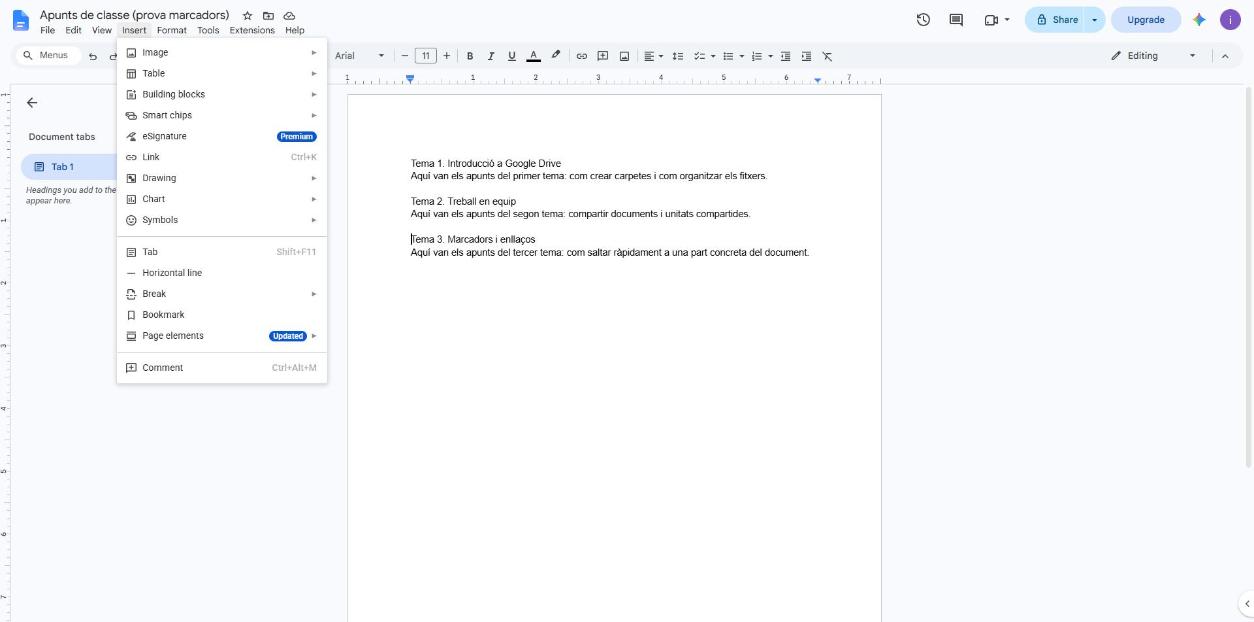Open Building blocks submenu
This screenshot has height=622, width=1254.
coord(222,94)
